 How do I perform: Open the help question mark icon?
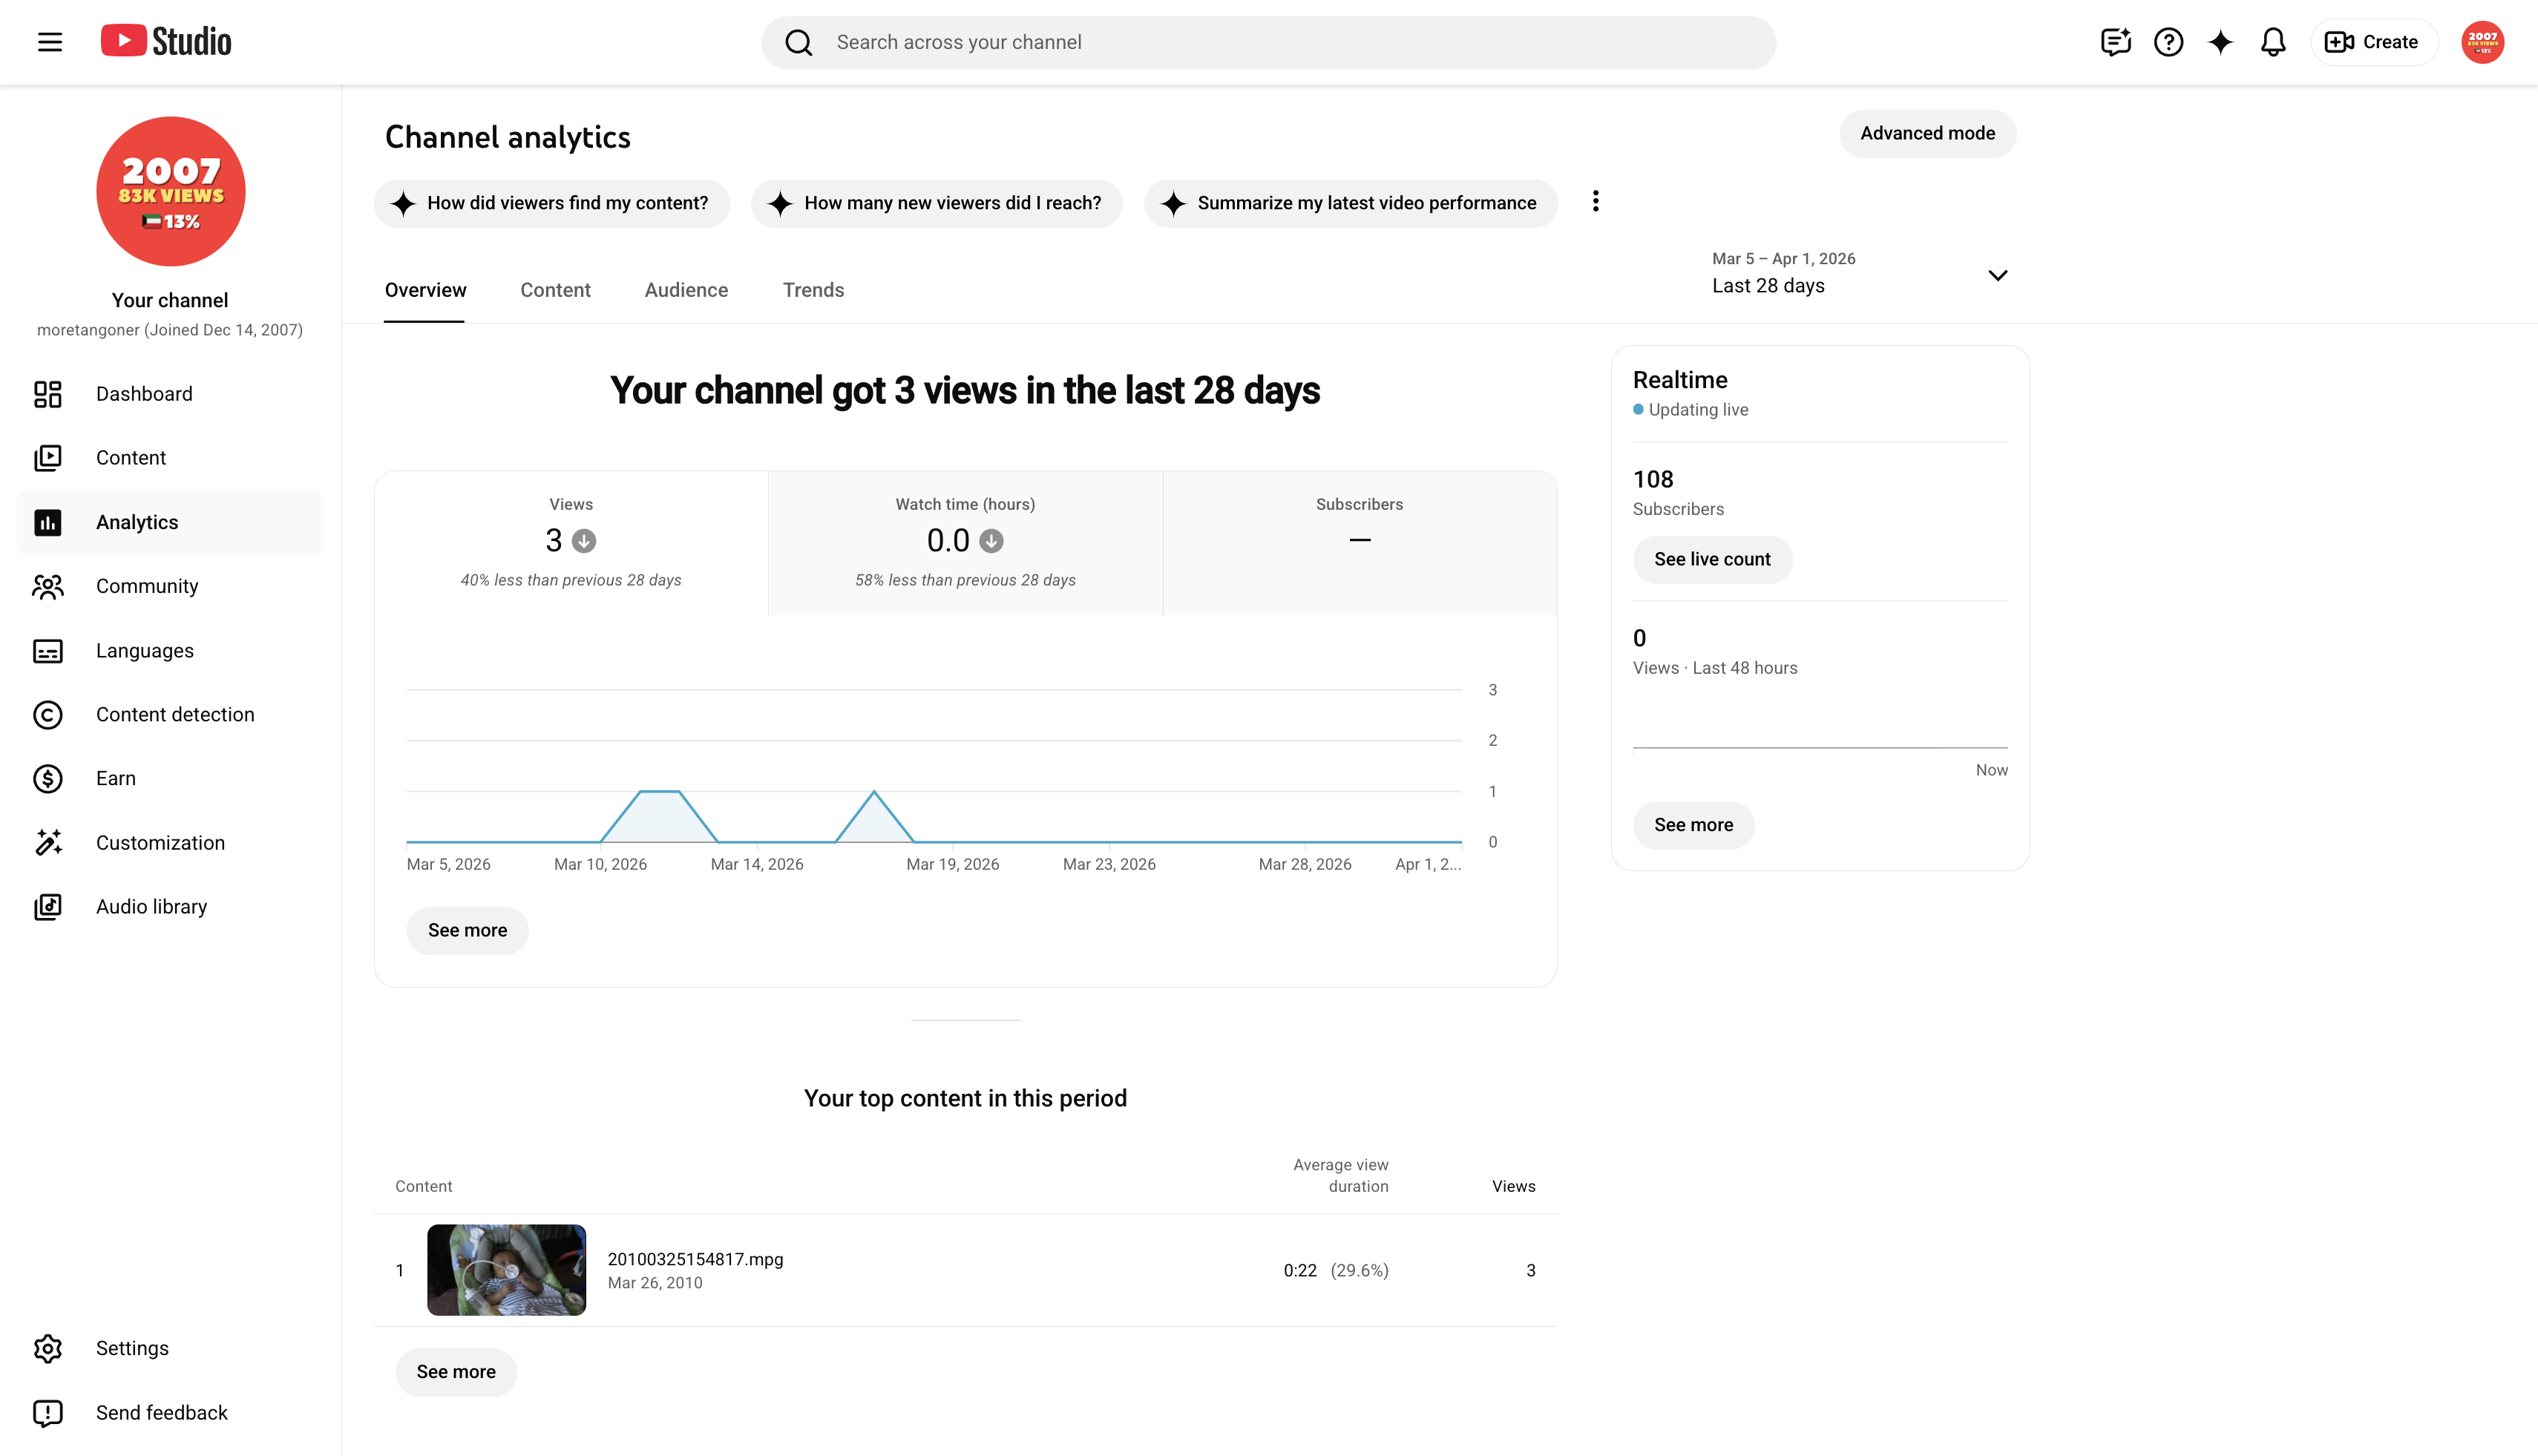(2168, 42)
